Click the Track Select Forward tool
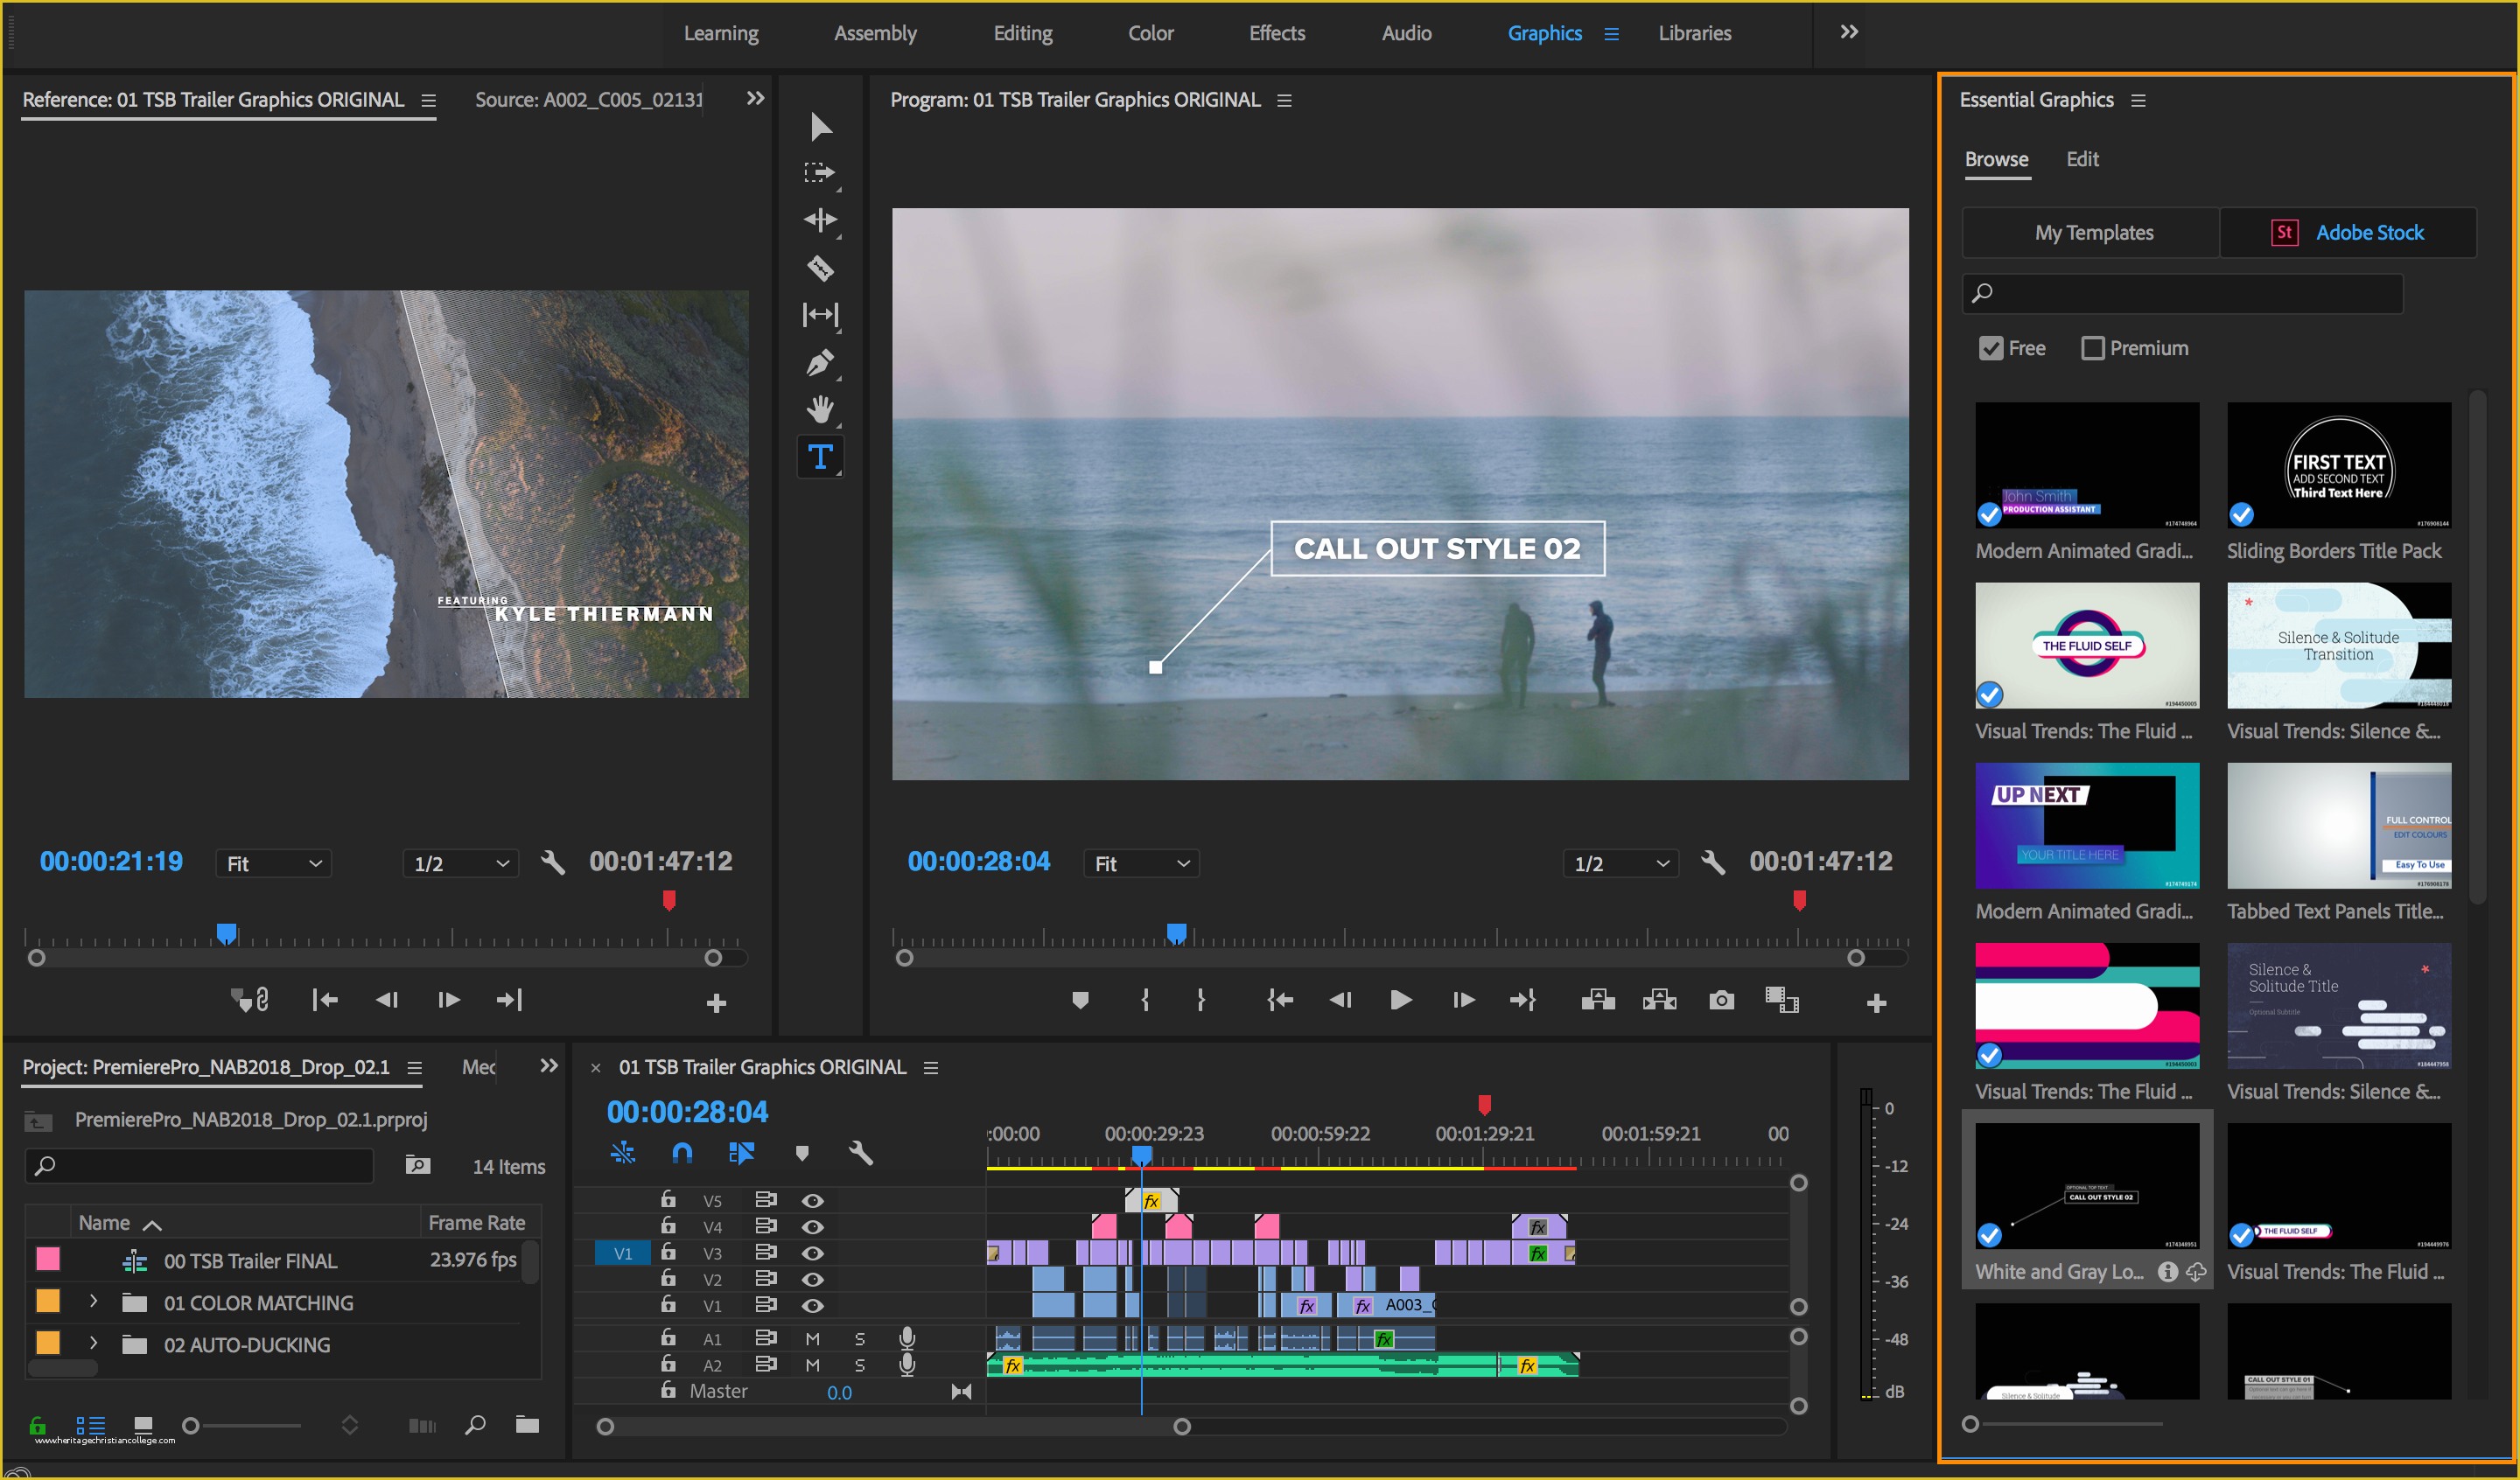2520x1480 pixels. tap(820, 172)
